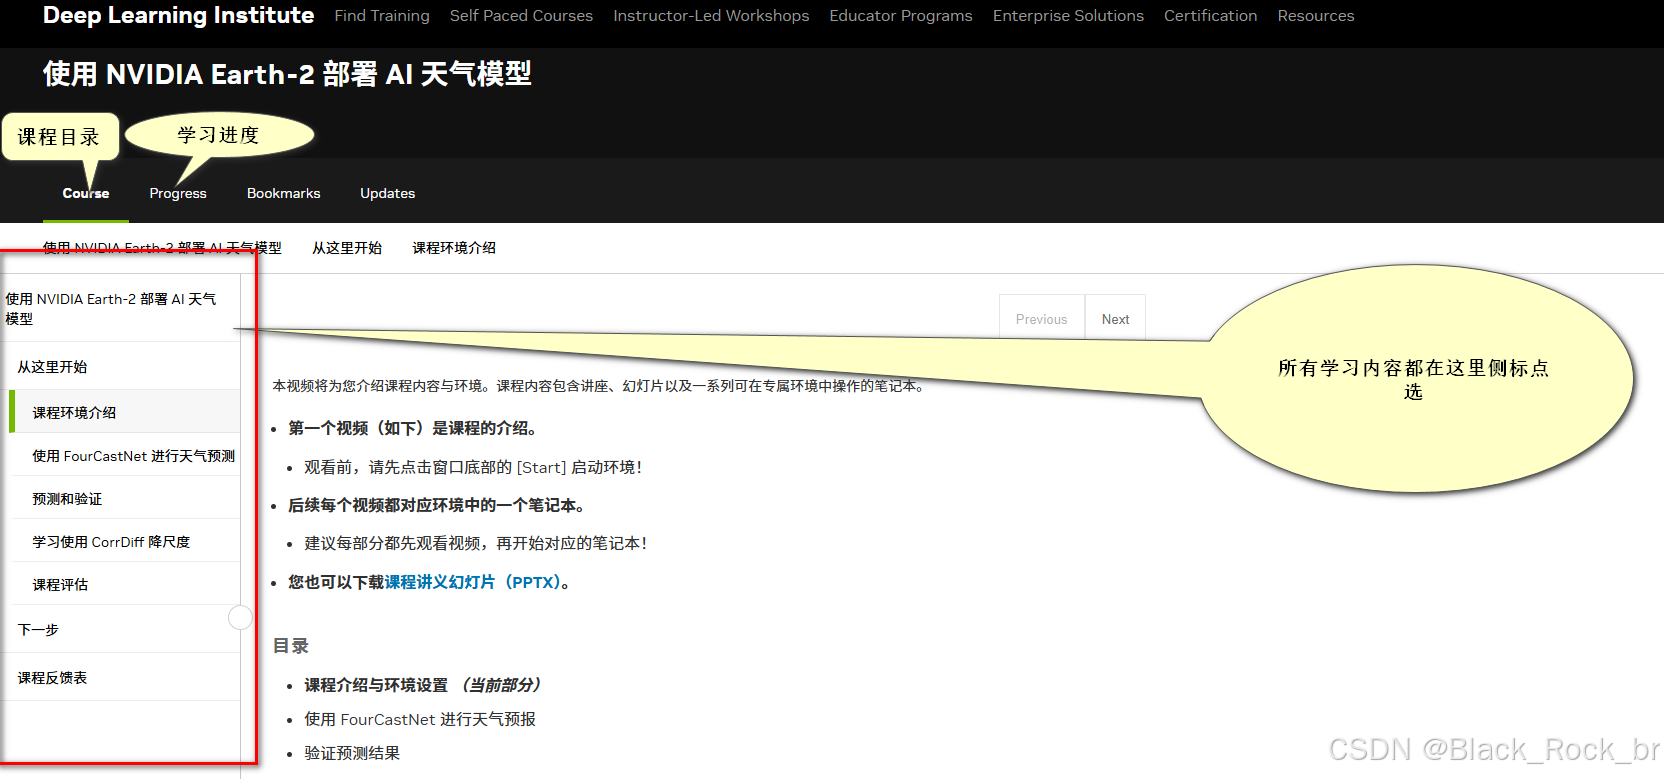1664x779 pixels.
Task: Download 课程讲义幻灯片 (PPTX) link
Action: tap(472, 582)
